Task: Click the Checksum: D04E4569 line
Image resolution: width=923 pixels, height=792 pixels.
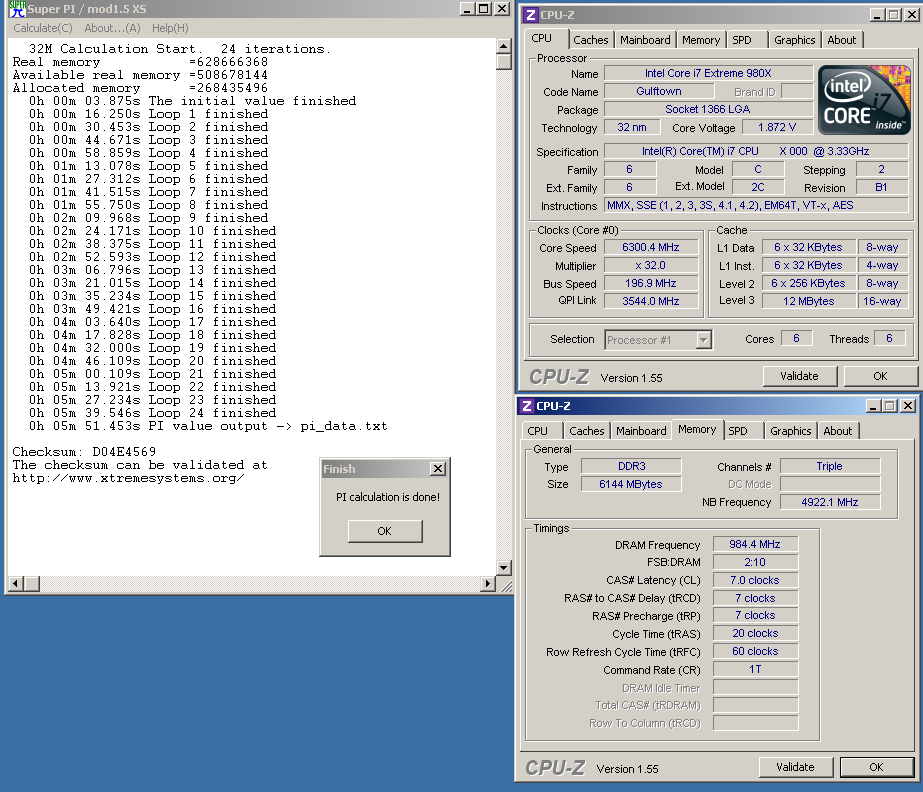Action: [84, 452]
